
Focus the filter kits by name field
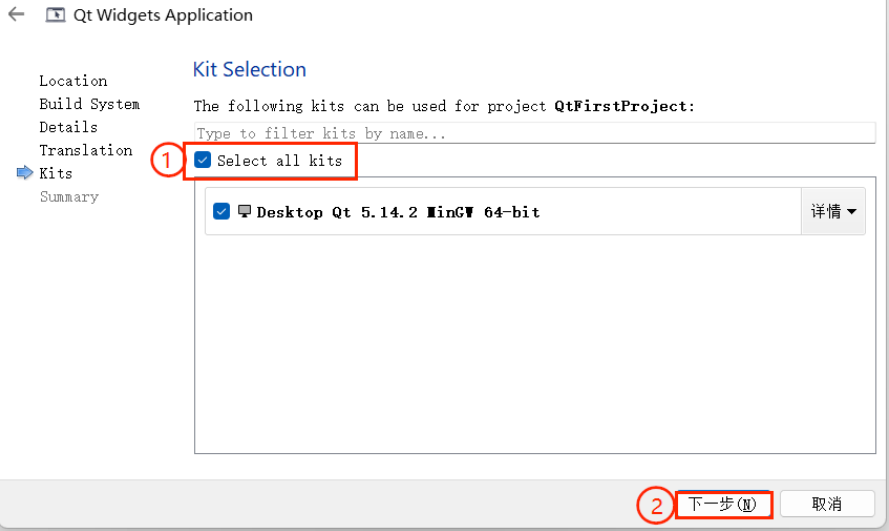coord(535,133)
